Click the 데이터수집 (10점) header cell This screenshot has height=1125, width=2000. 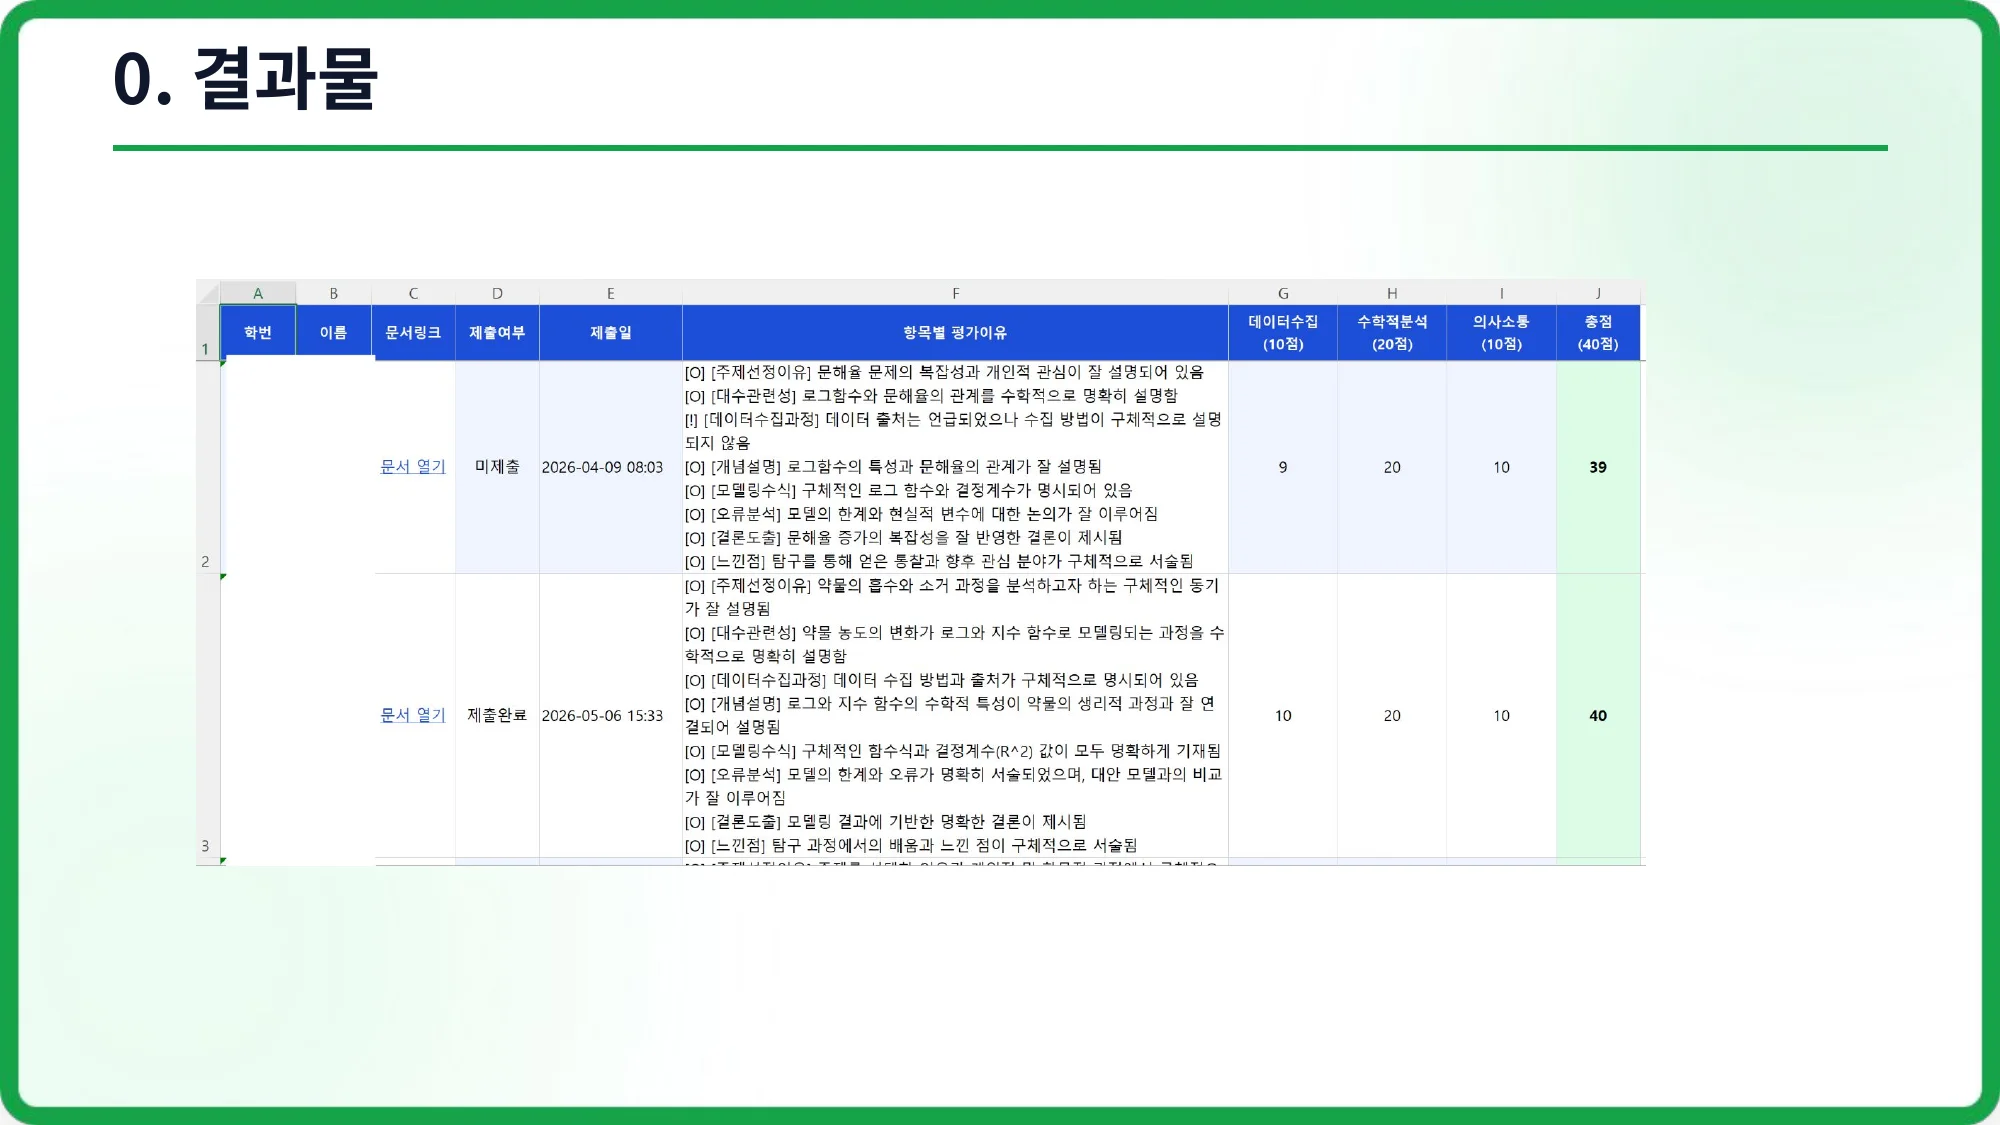click(1283, 333)
